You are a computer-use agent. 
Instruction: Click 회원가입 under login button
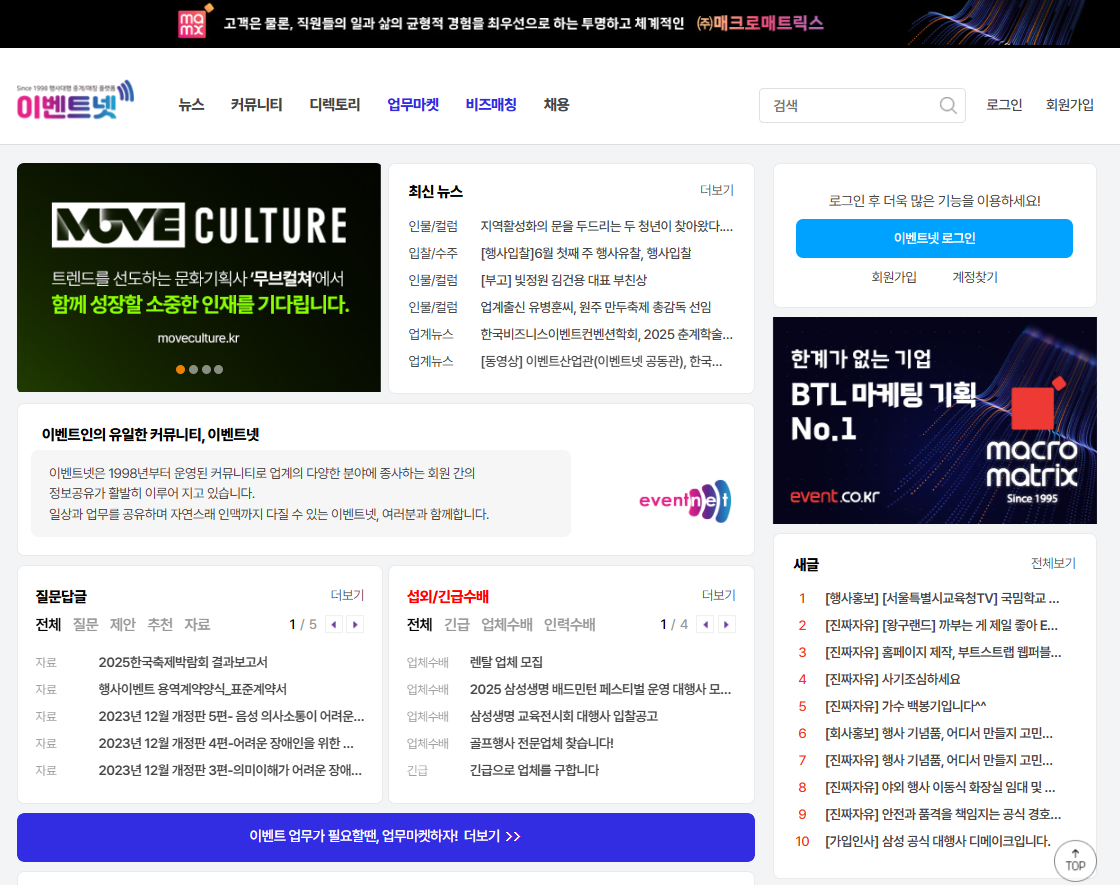tap(894, 277)
